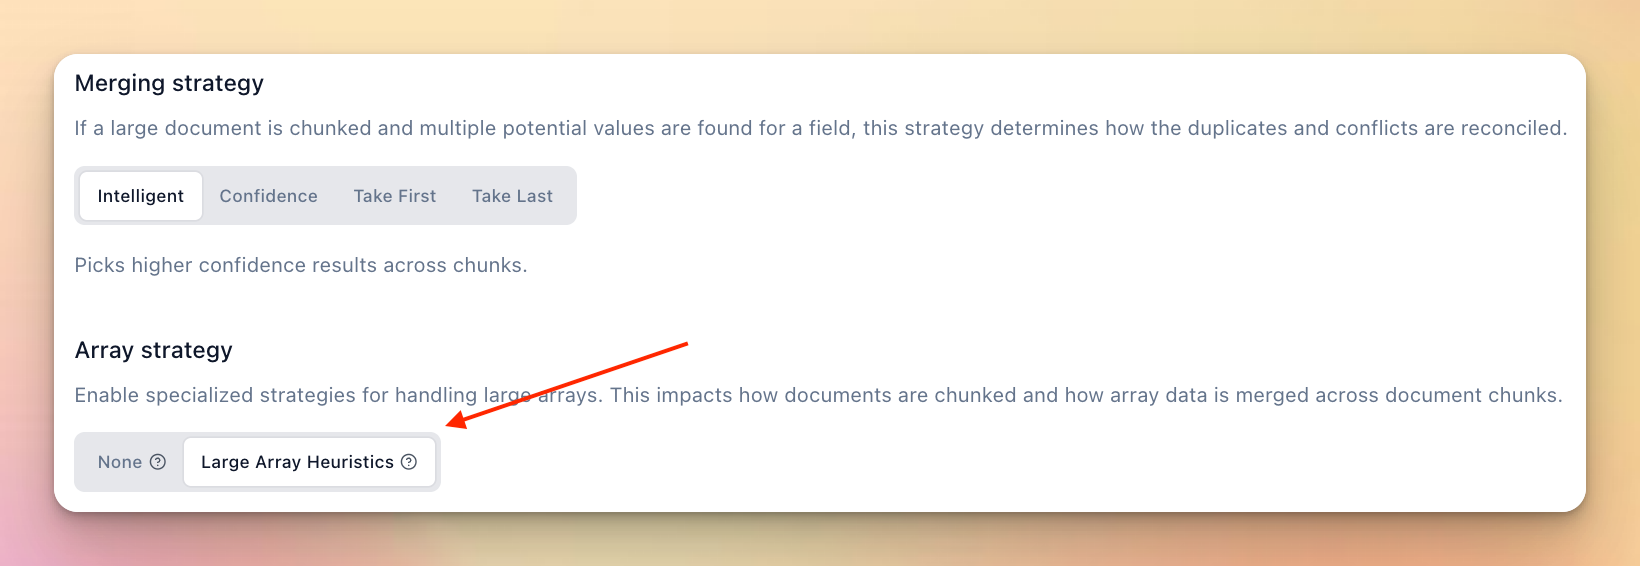The image size is (1640, 566).
Task: Select the Intelligent merging strategy
Action: [141, 196]
